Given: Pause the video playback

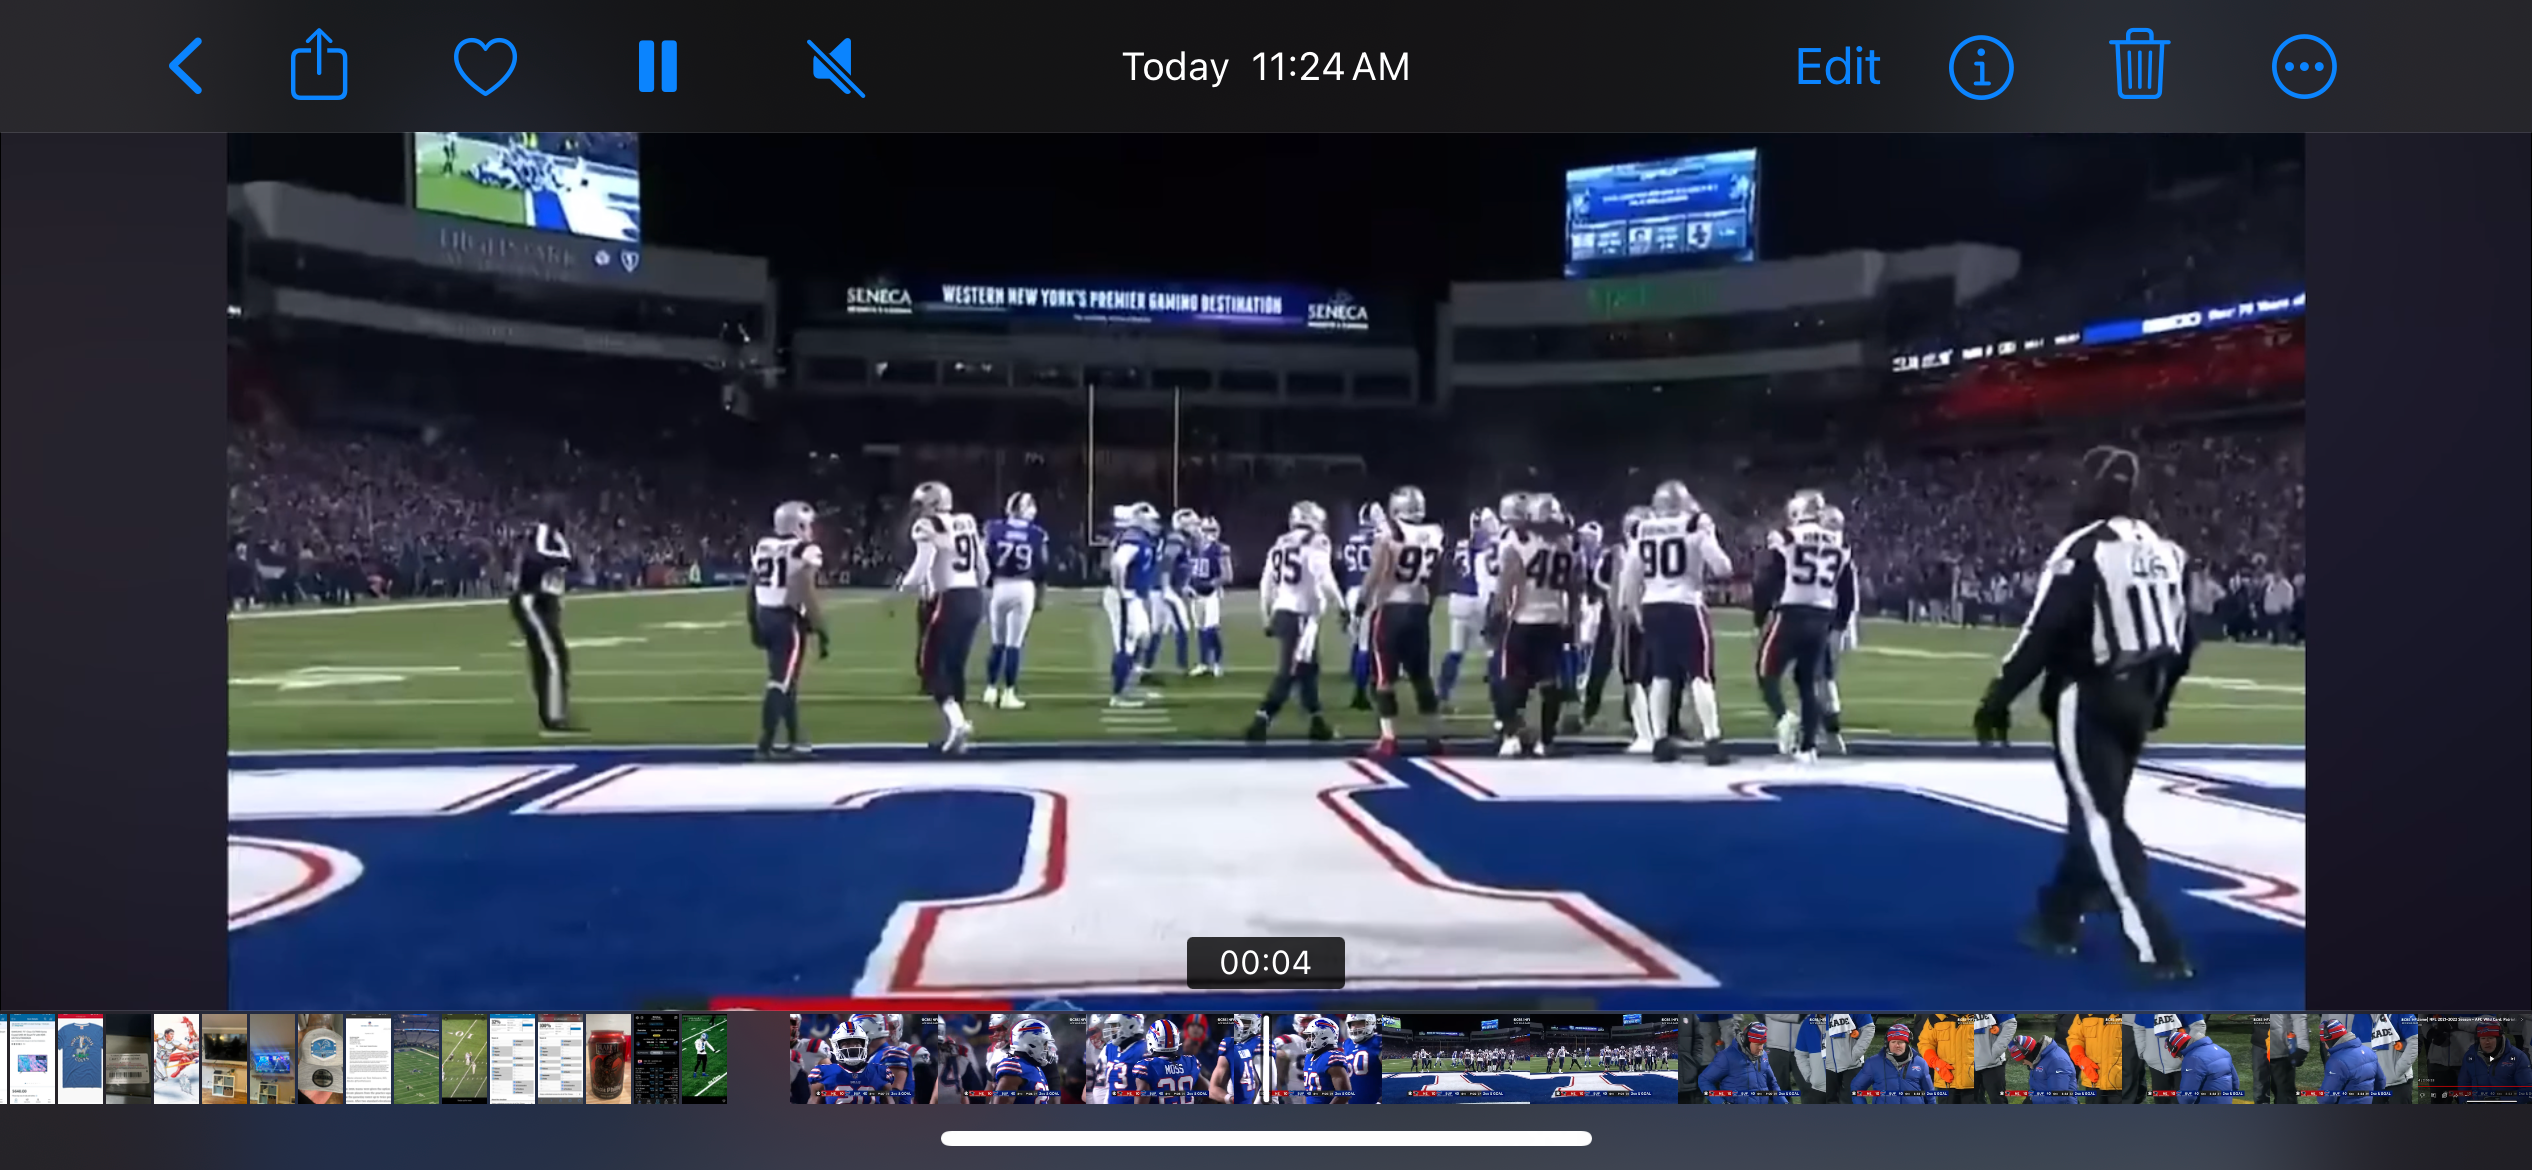Looking at the screenshot, I should (658, 67).
